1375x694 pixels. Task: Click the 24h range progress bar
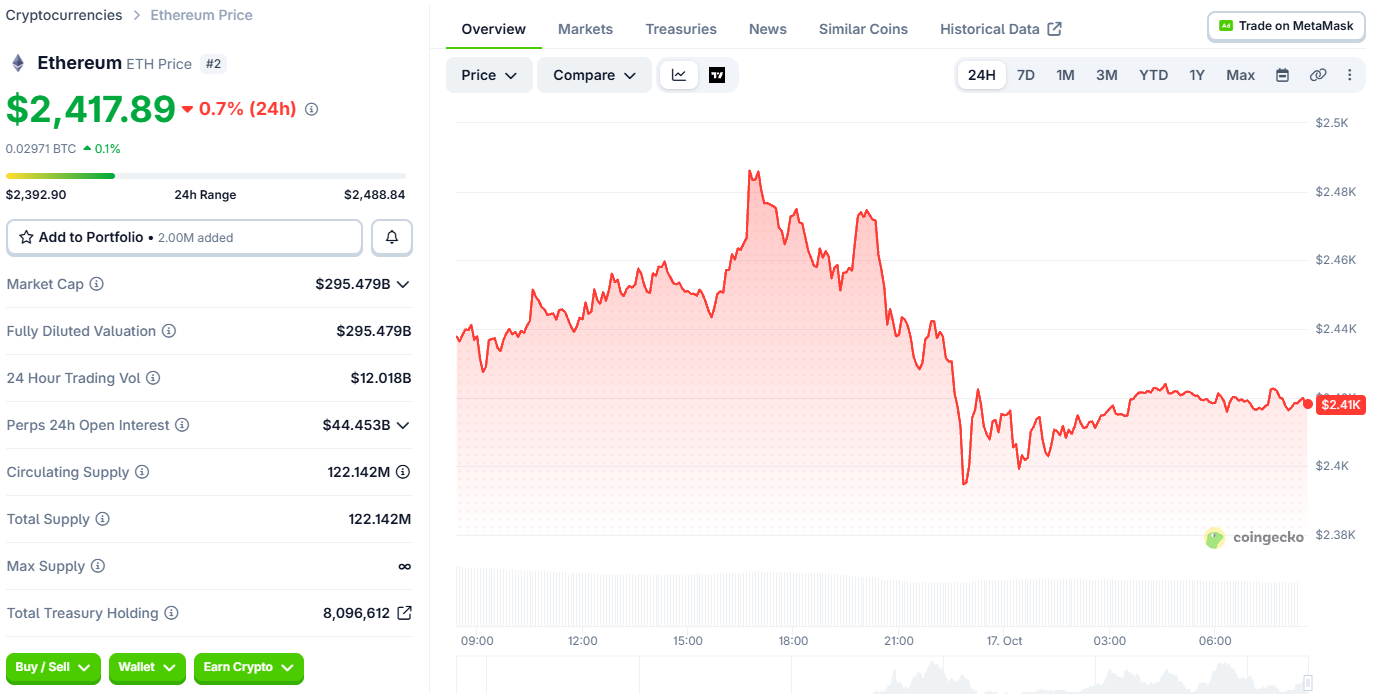[206, 176]
